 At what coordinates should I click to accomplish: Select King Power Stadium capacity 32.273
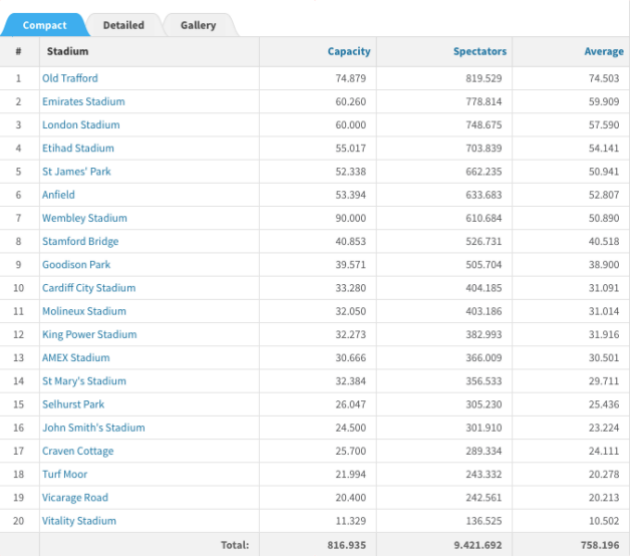[x=351, y=335]
